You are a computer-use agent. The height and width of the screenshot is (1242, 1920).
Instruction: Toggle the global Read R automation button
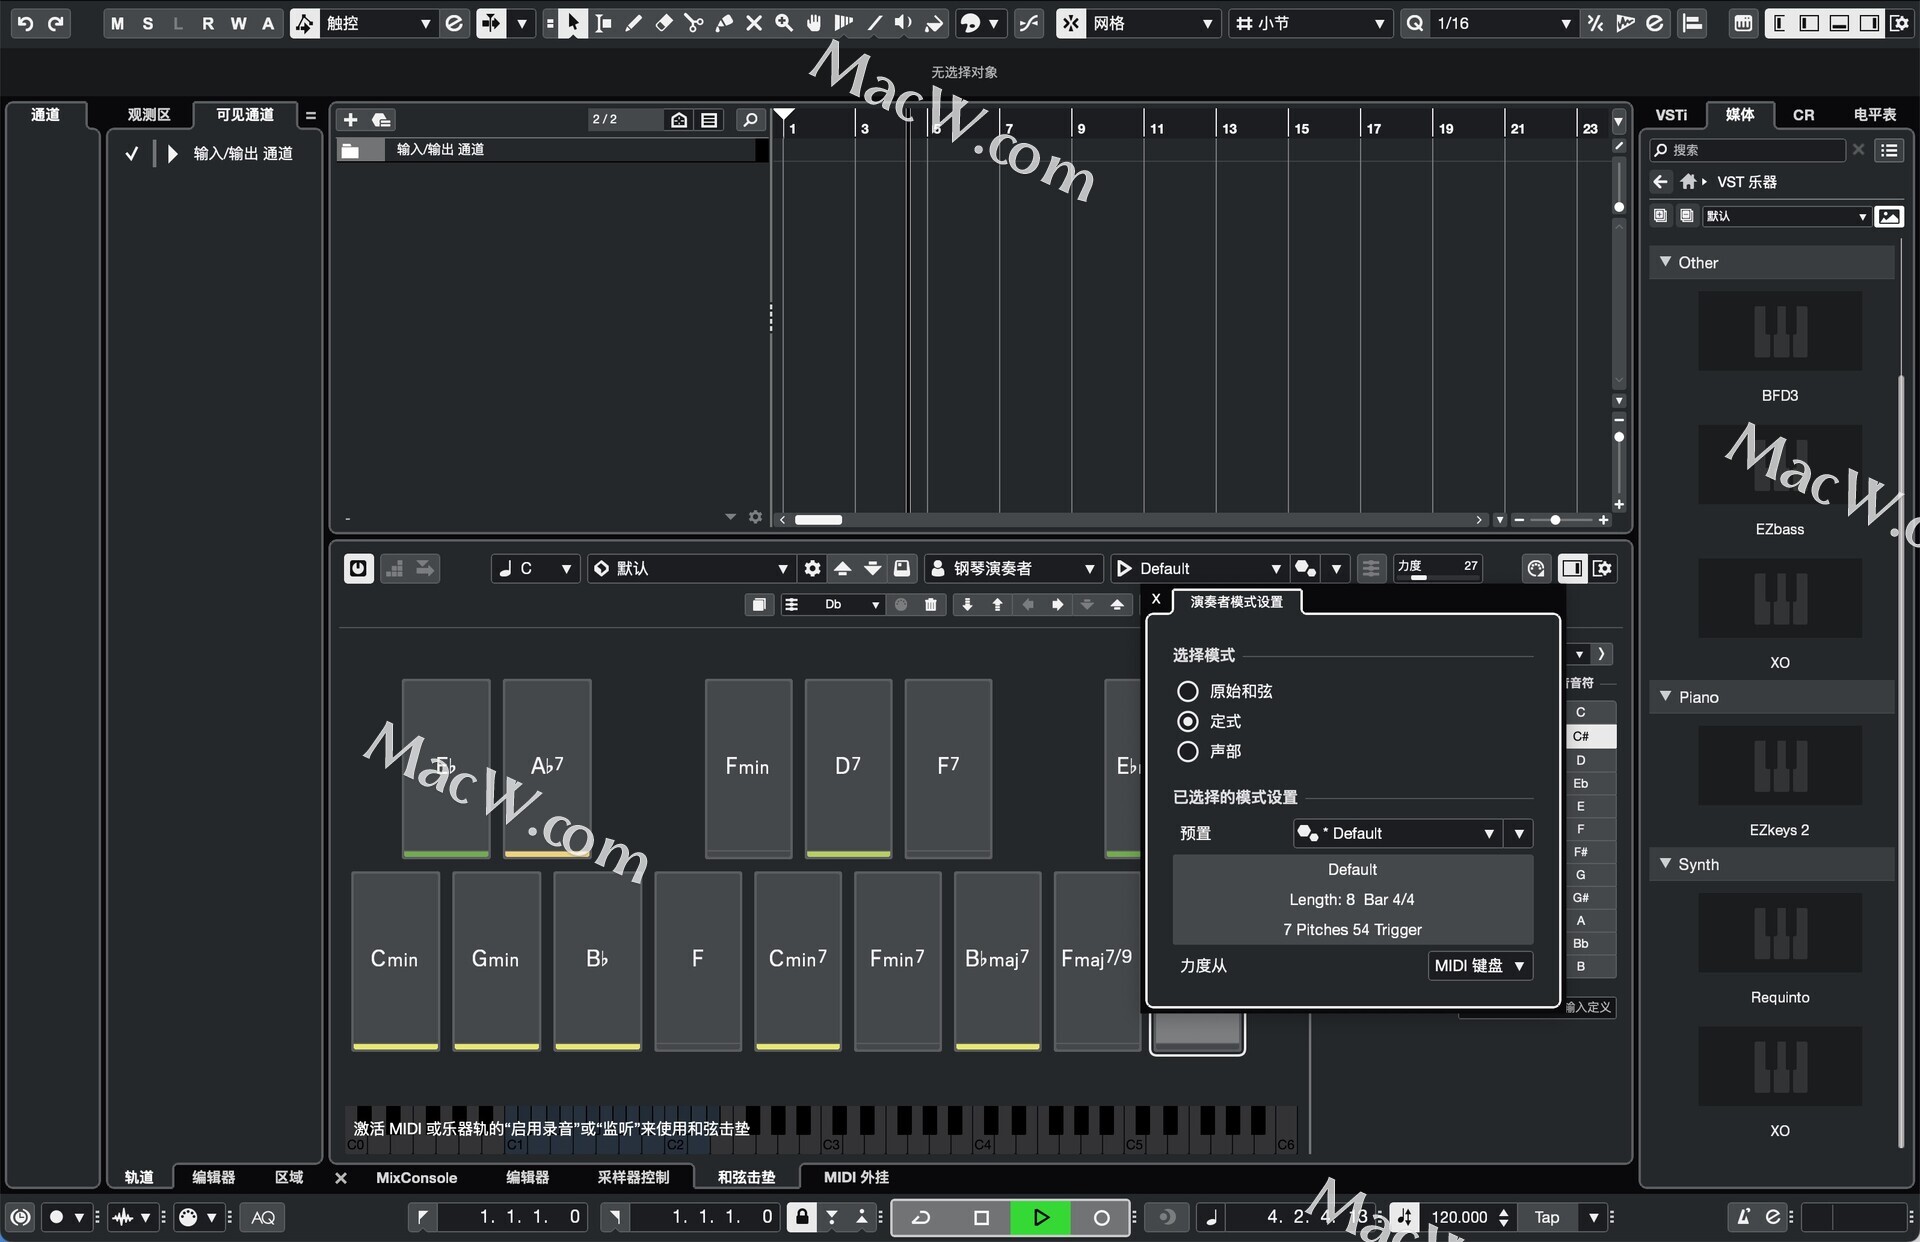(x=208, y=23)
